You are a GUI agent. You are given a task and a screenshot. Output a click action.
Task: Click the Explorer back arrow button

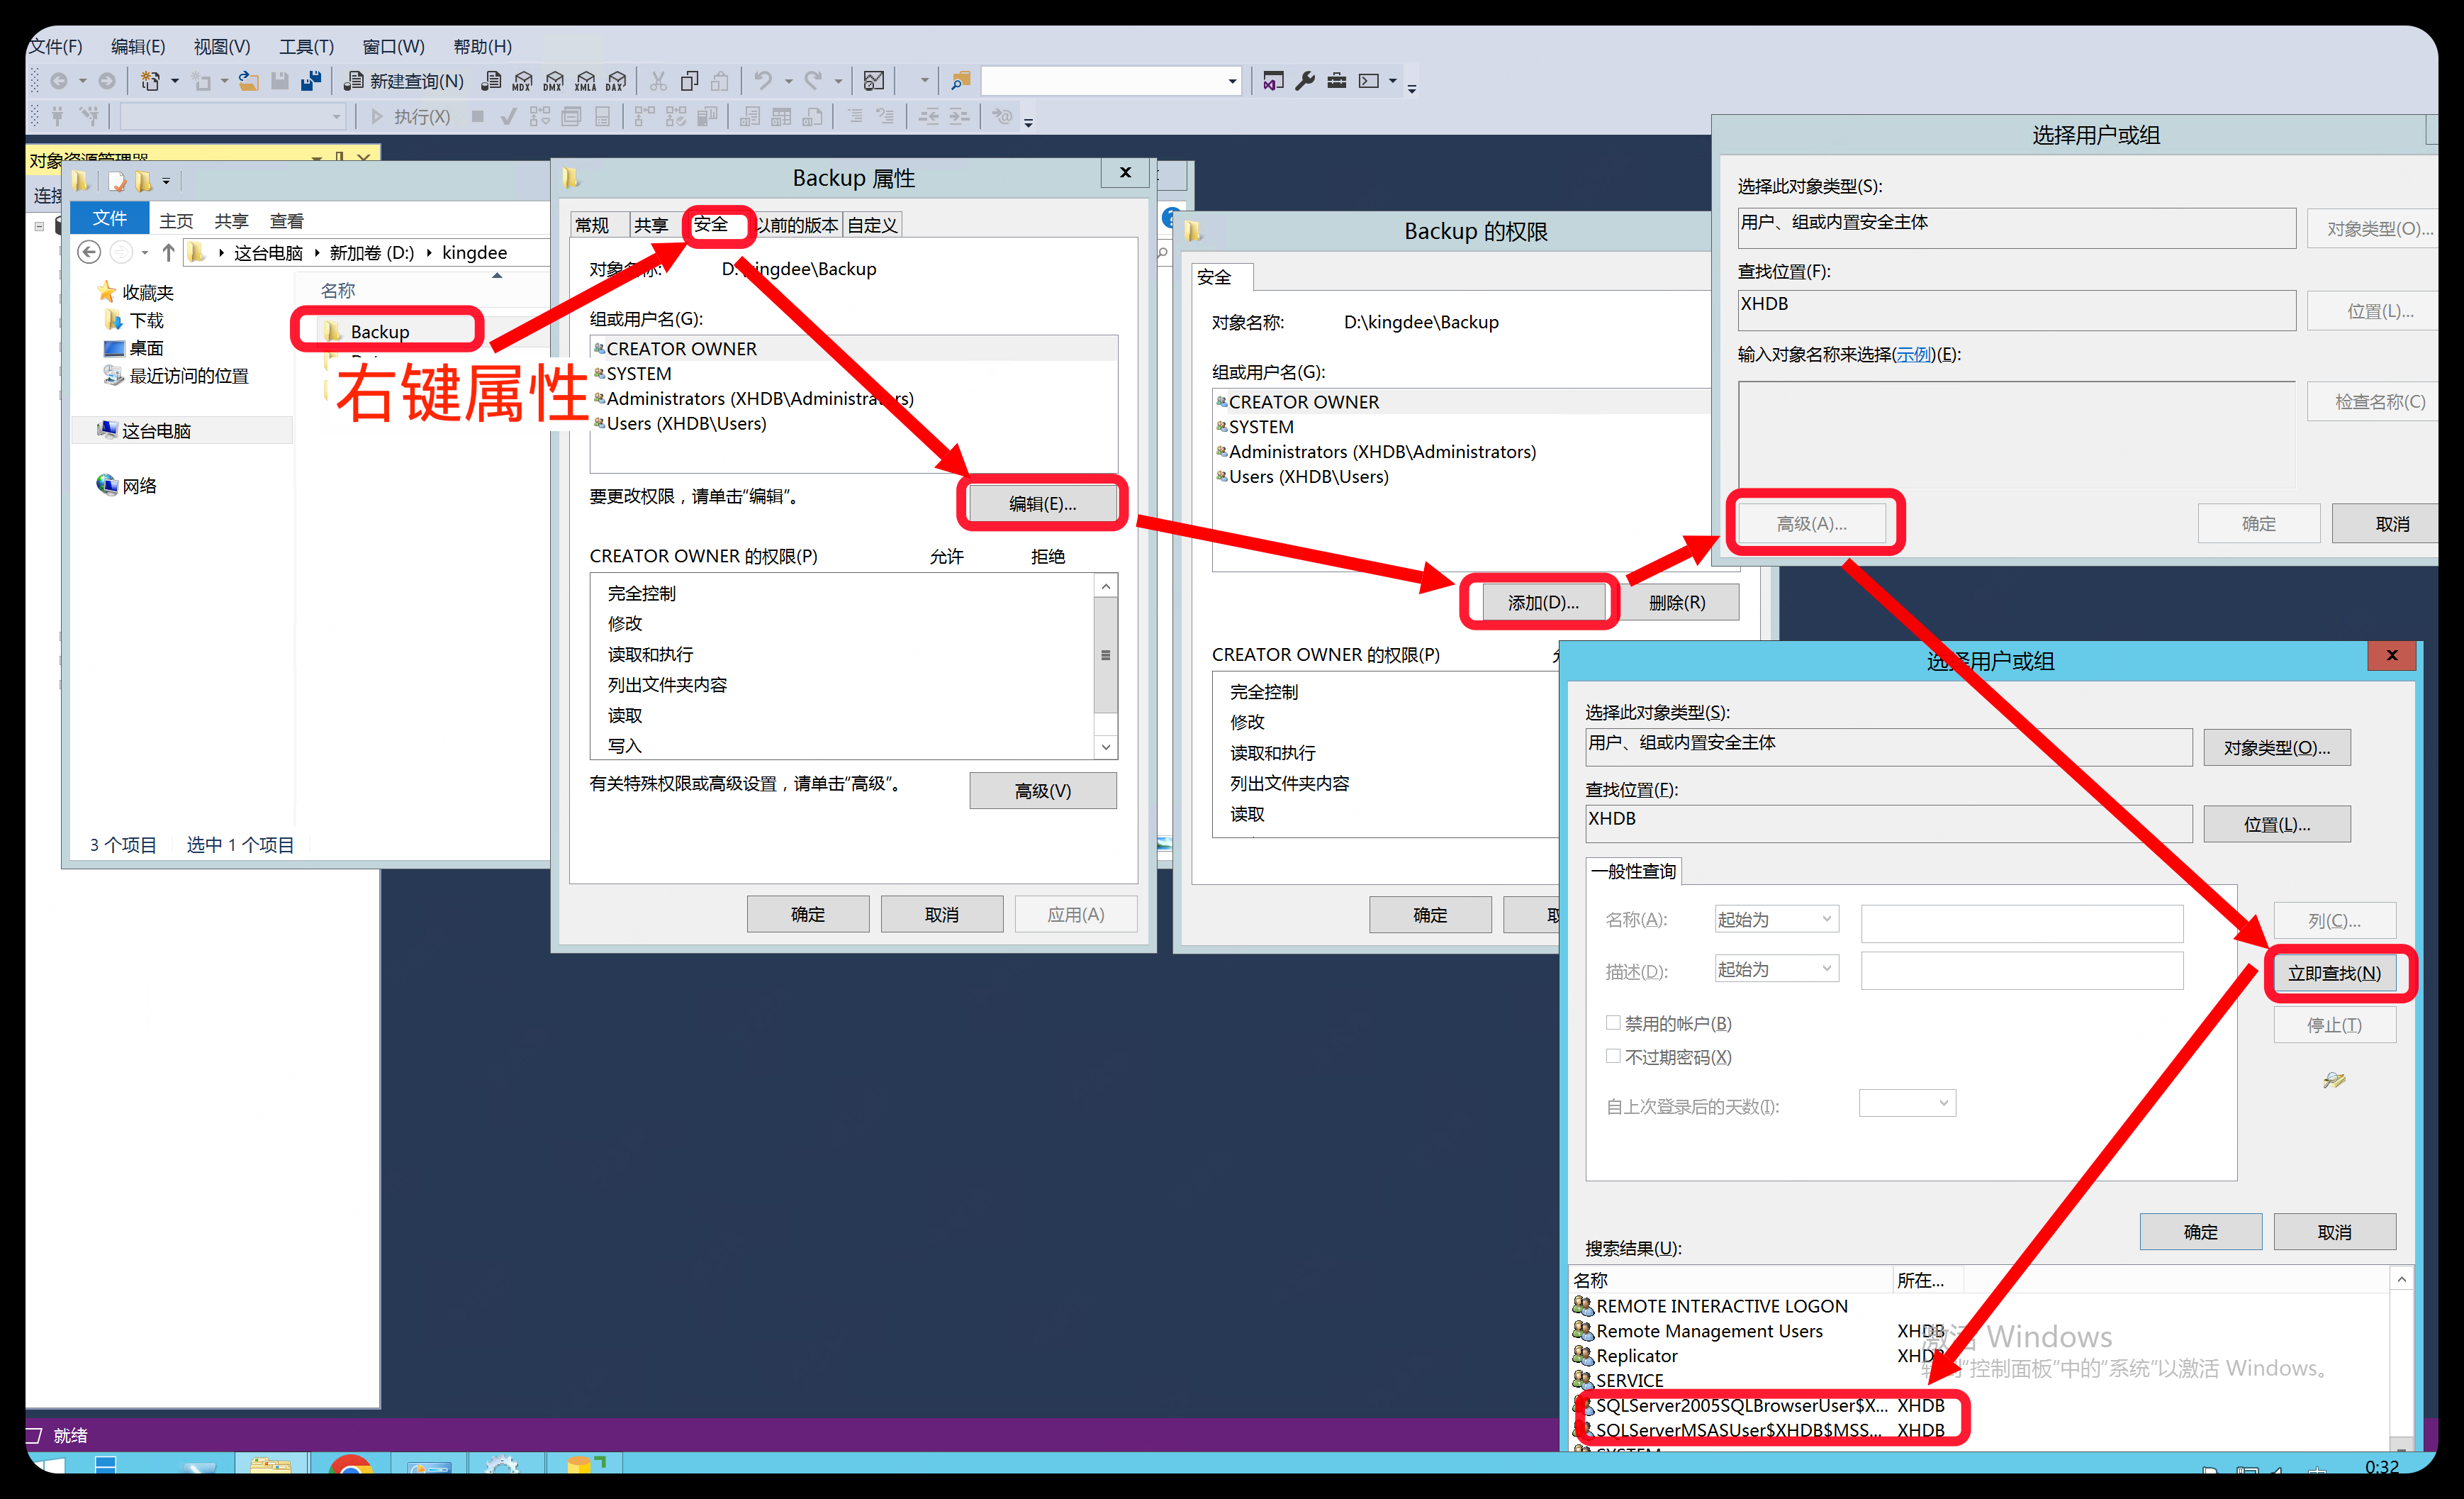(89, 252)
